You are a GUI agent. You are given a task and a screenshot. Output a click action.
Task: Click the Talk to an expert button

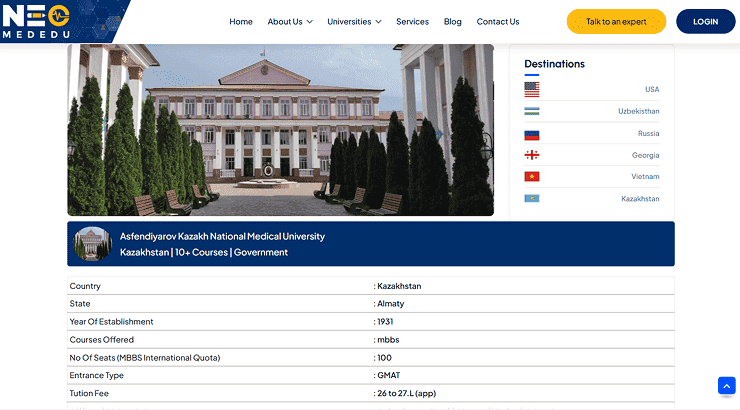click(616, 21)
